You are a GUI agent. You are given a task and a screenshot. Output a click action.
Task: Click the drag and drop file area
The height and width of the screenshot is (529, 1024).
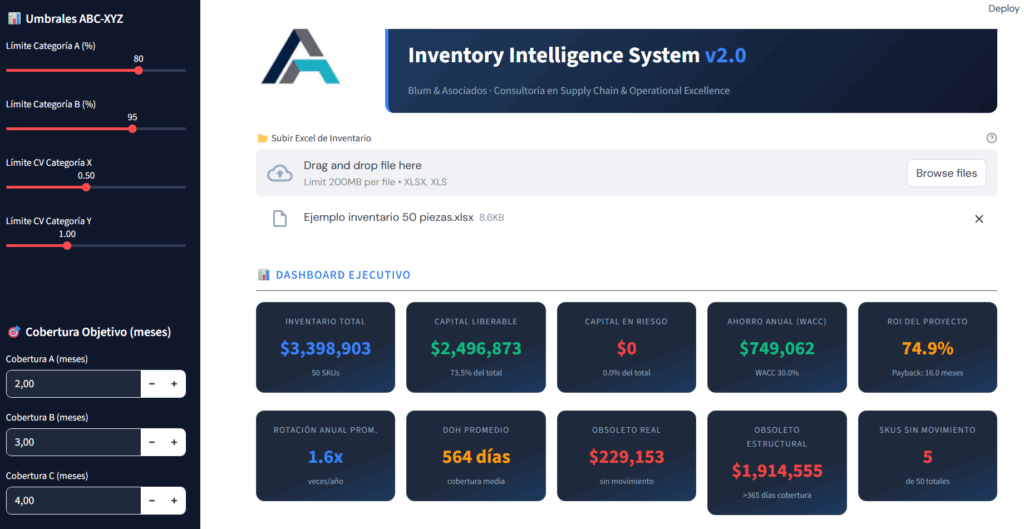580,173
